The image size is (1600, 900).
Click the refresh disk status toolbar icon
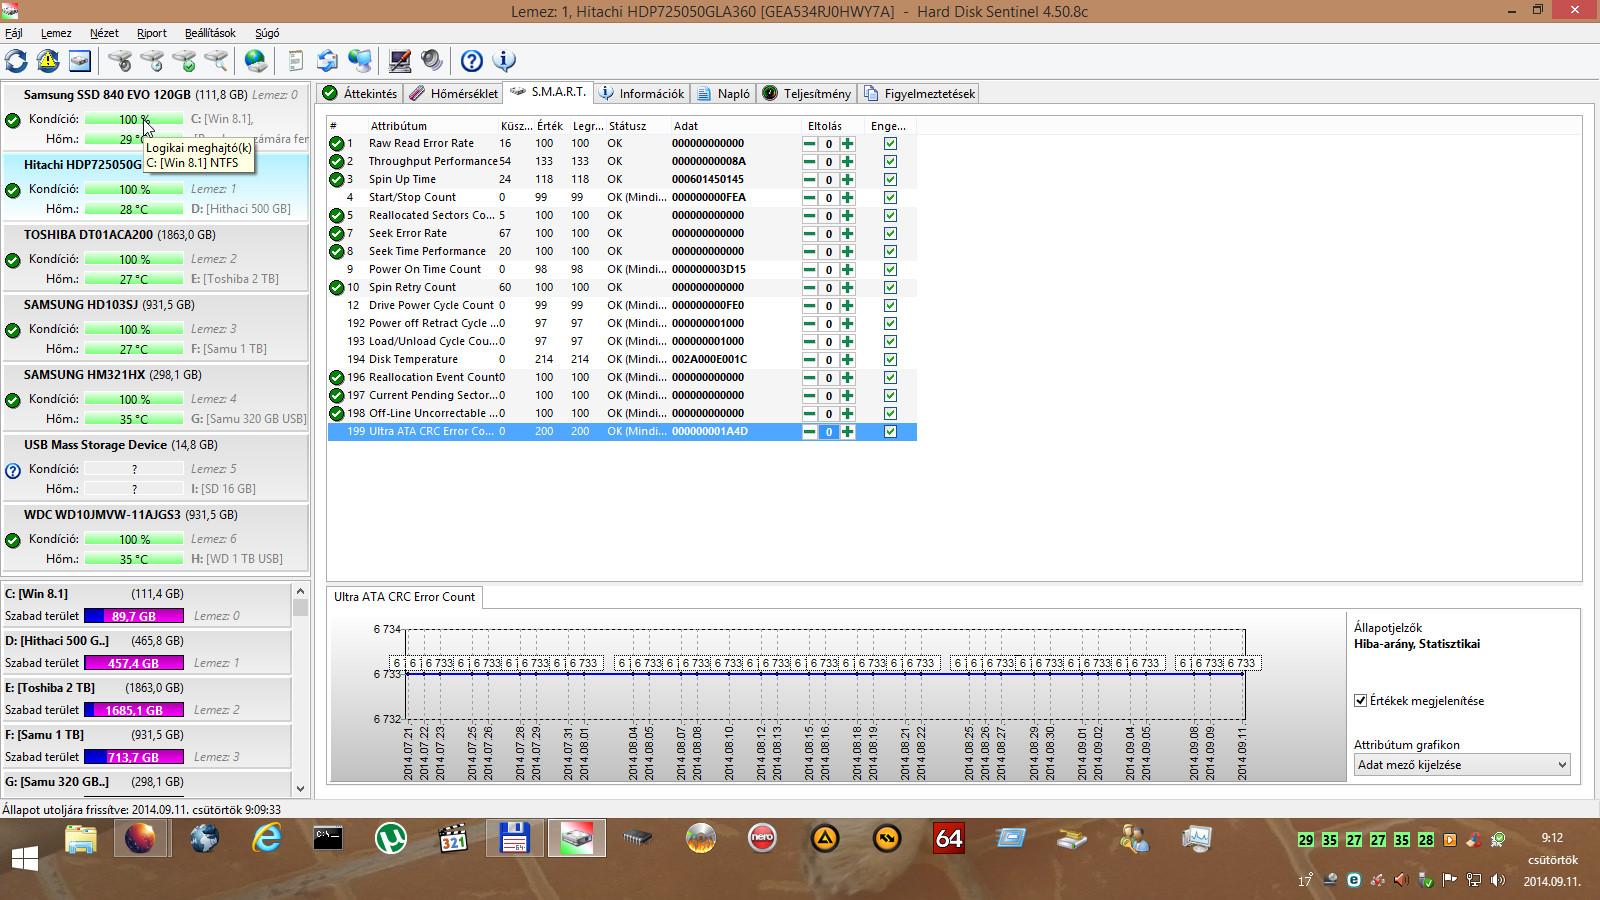17,61
